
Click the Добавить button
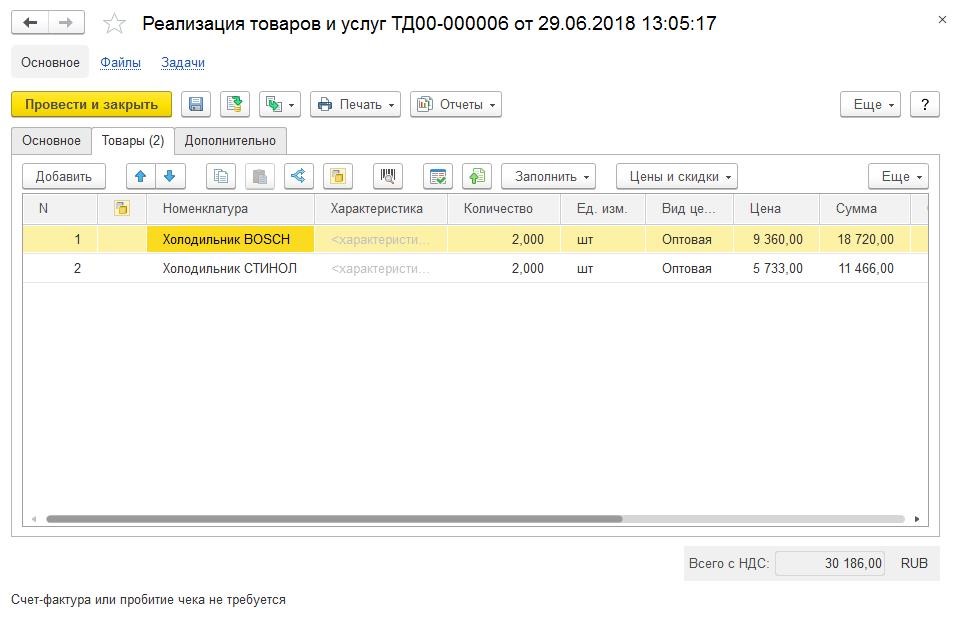pyautogui.click(x=63, y=177)
